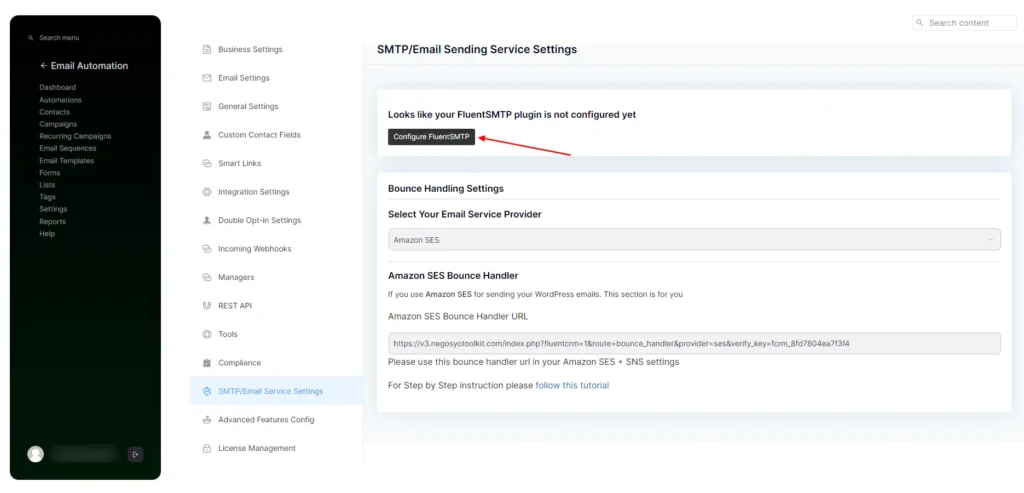Click the search menu magnifier icon
The height and width of the screenshot is (493, 1024).
point(31,38)
